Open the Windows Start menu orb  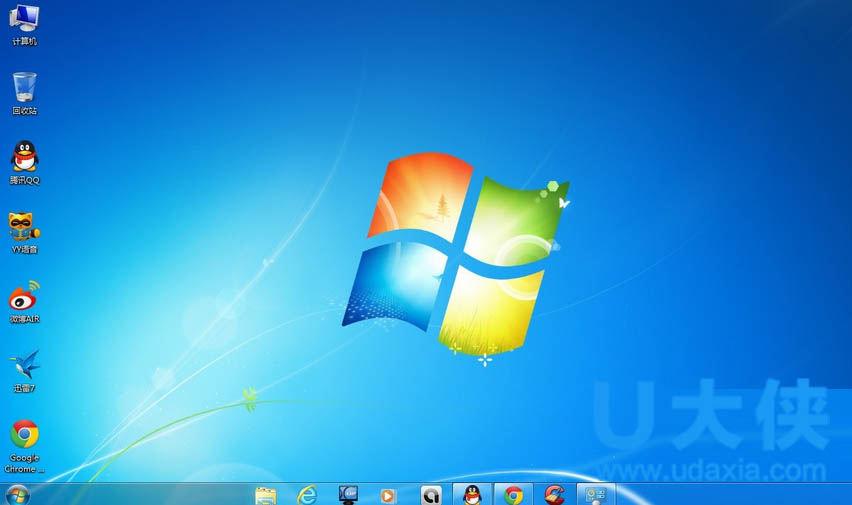coord(17,495)
